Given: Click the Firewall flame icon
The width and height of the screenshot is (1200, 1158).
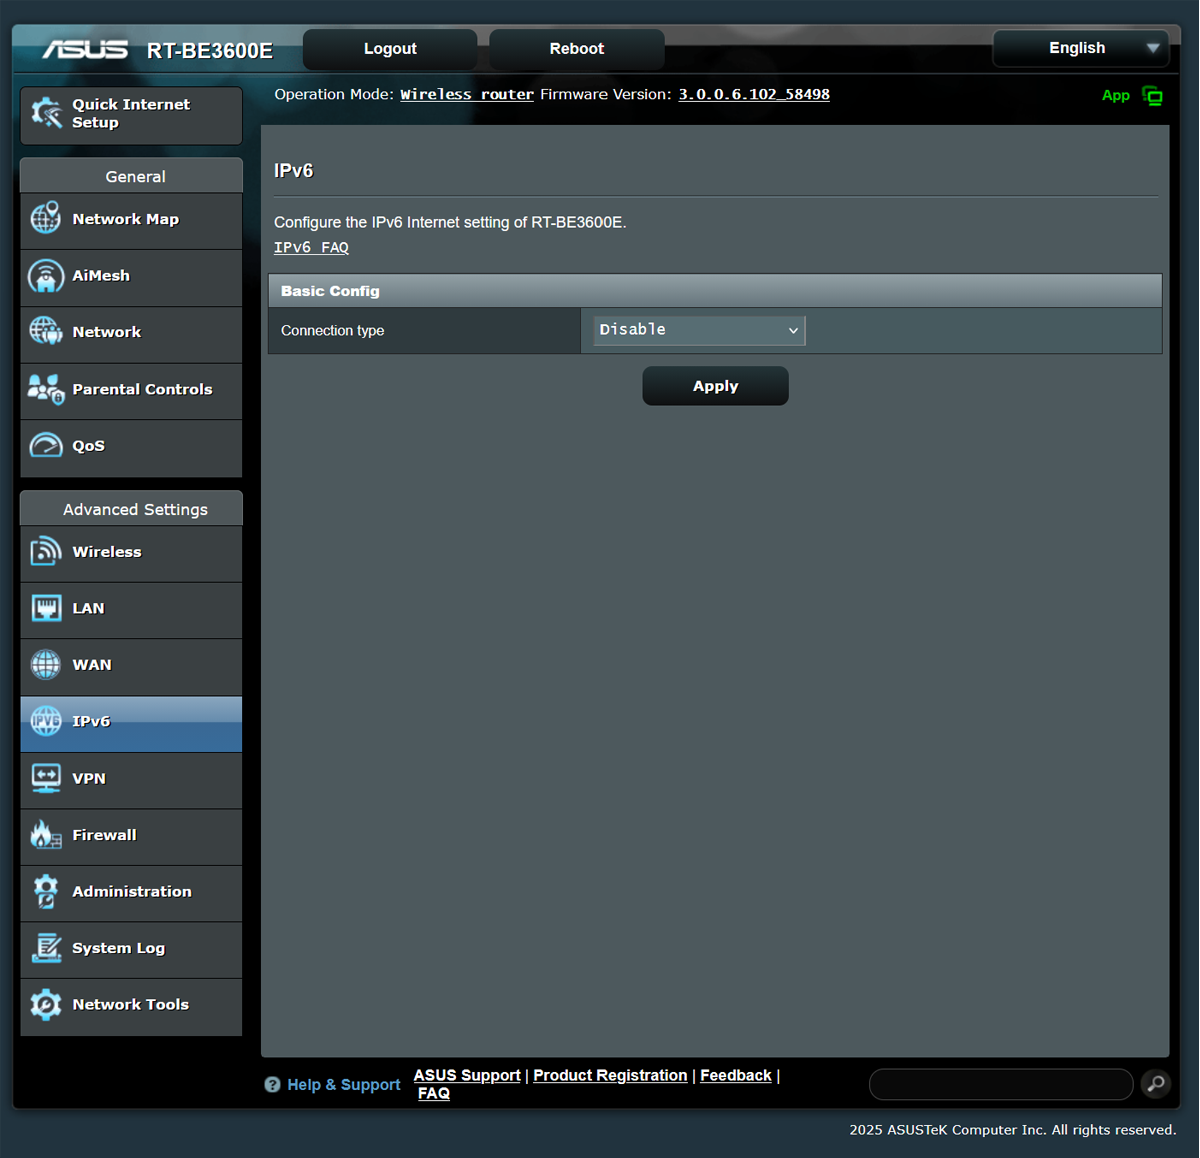Looking at the screenshot, I should coord(46,834).
